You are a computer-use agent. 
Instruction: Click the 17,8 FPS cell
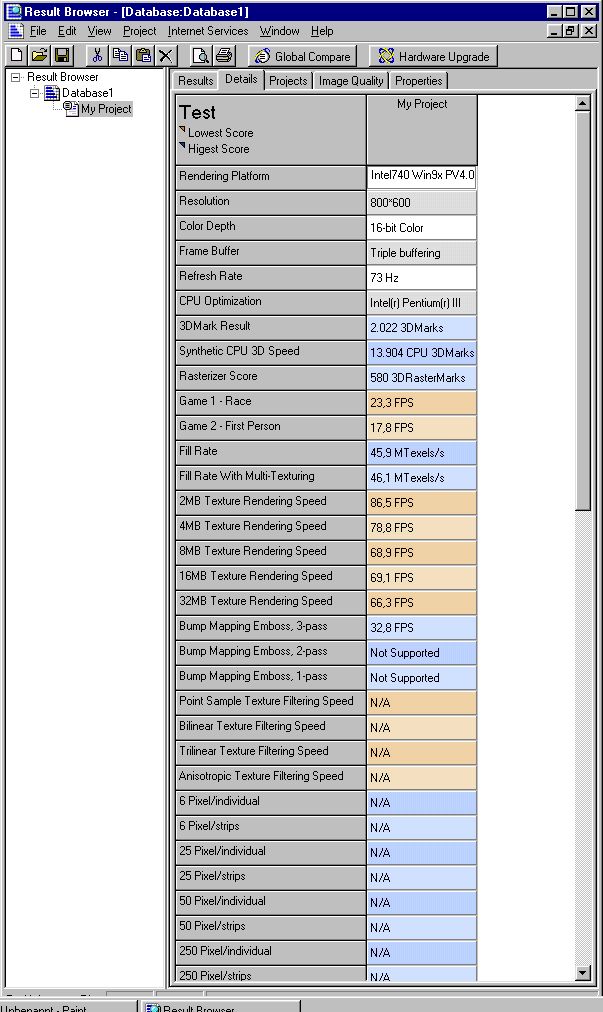pos(422,427)
